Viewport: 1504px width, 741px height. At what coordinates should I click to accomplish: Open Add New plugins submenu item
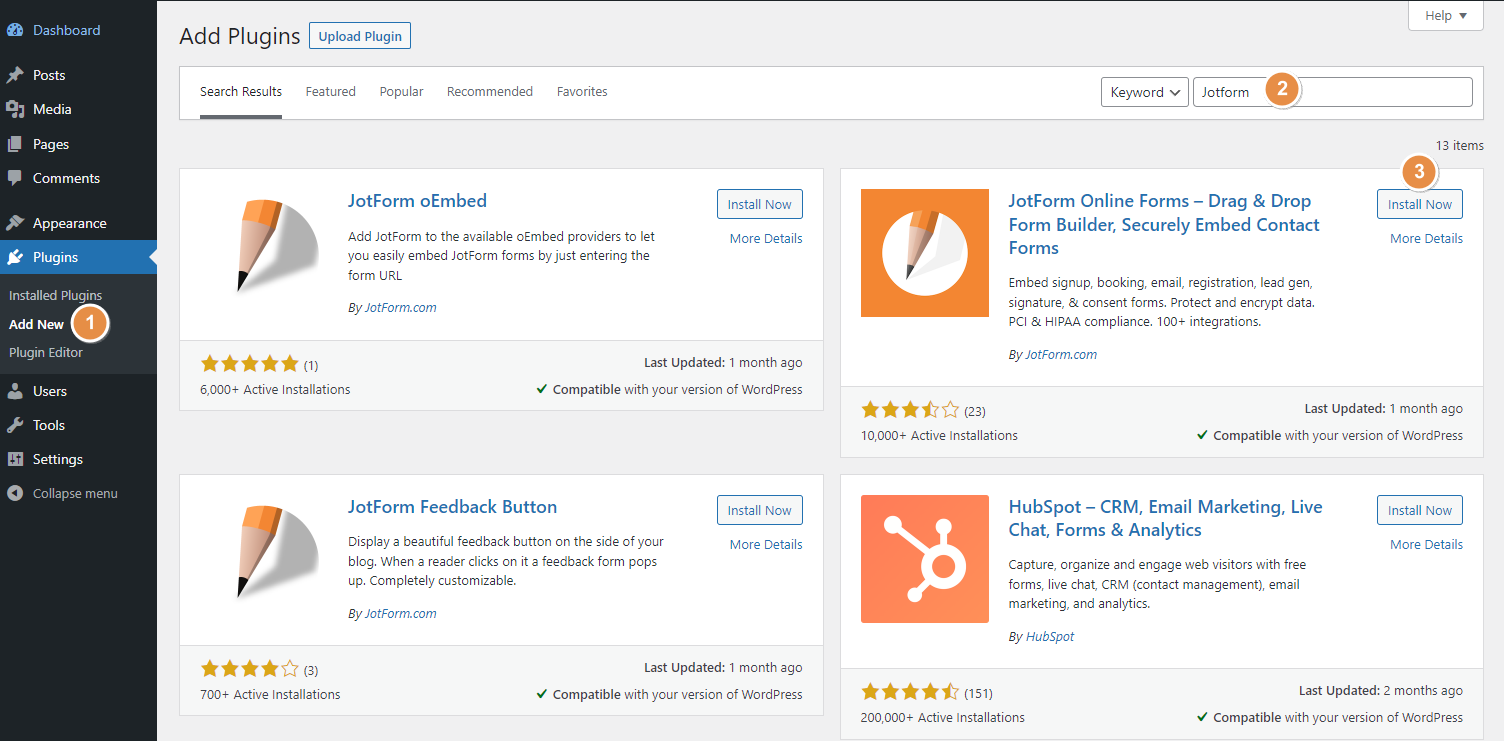point(37,324)
